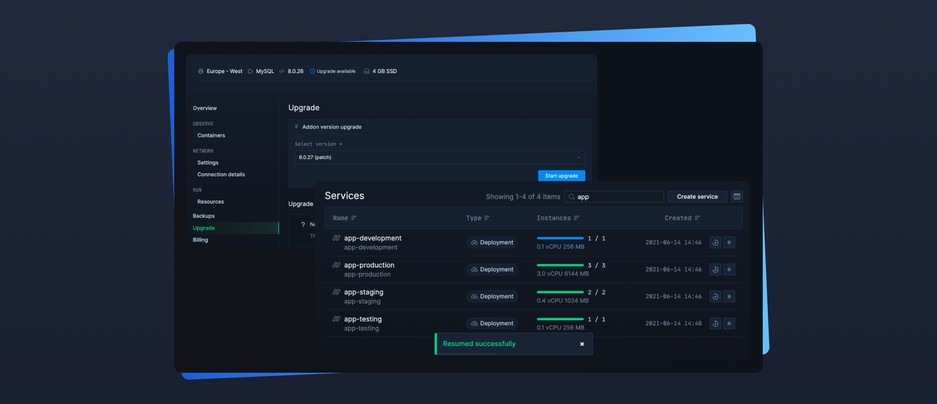
Task: Select the Upgrade sidebar item
Action: pos(235,228)
